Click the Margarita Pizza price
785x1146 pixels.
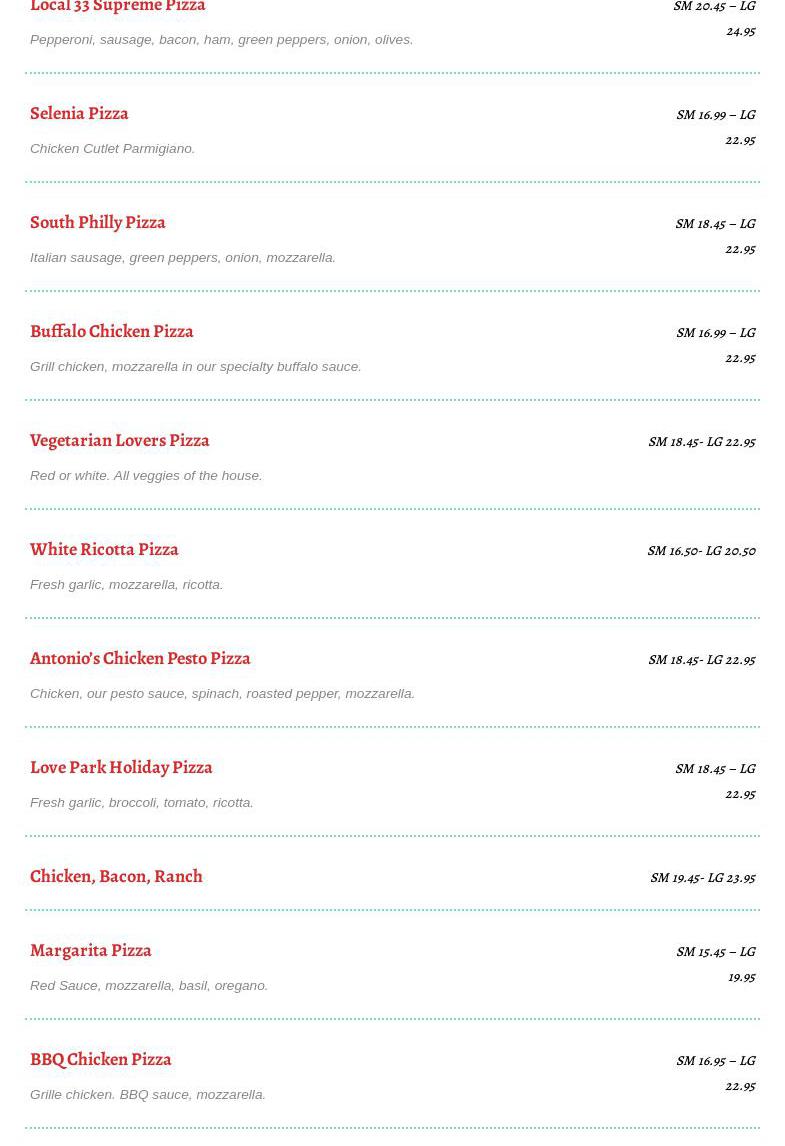click(716, 964)
